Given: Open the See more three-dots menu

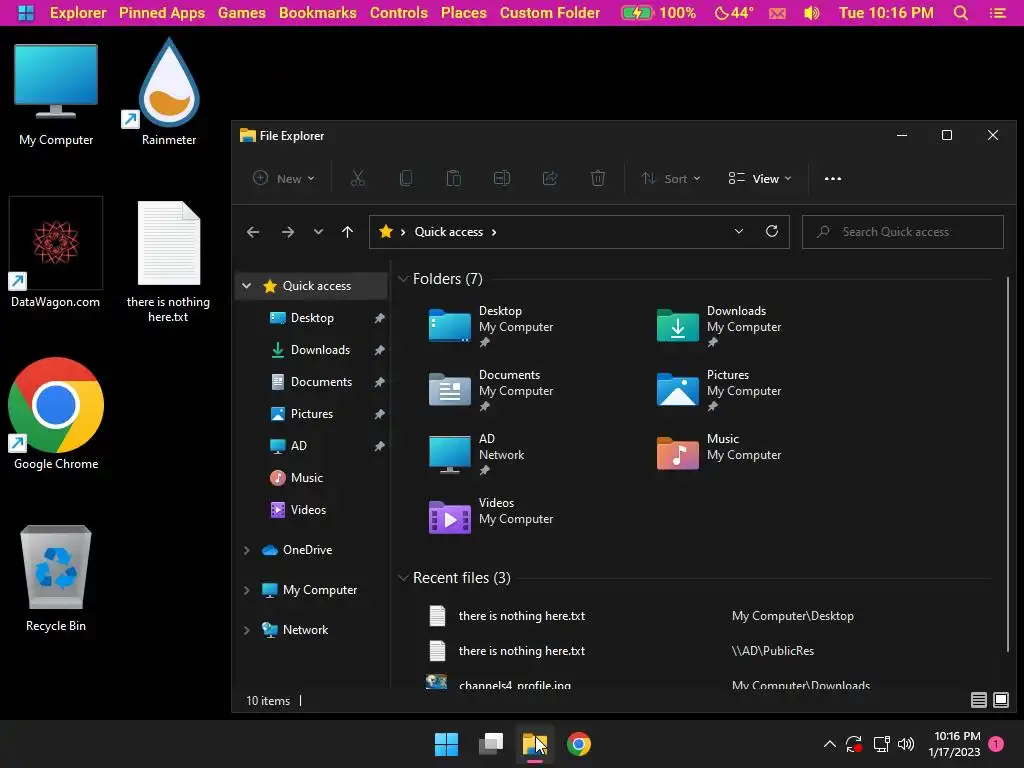Looking at the screenshot, I should click(833, 178).
